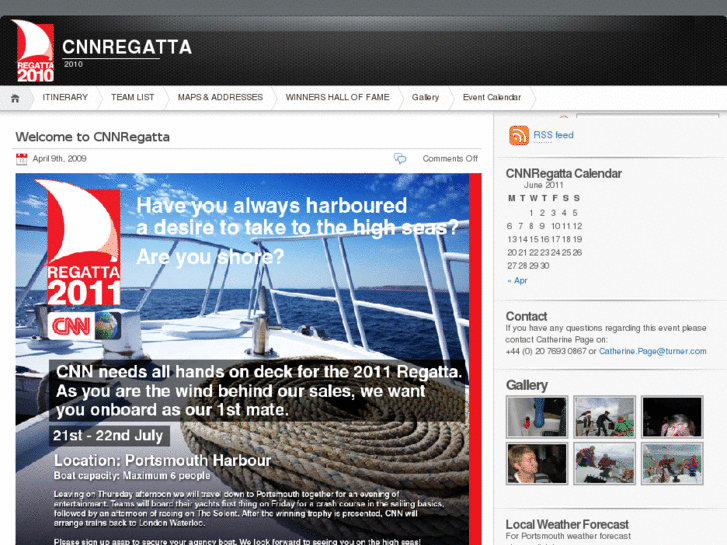727x545 pixels.
Task: Open bottom-right gallery thumbnail of crew at sea
Action: (672, 463)
